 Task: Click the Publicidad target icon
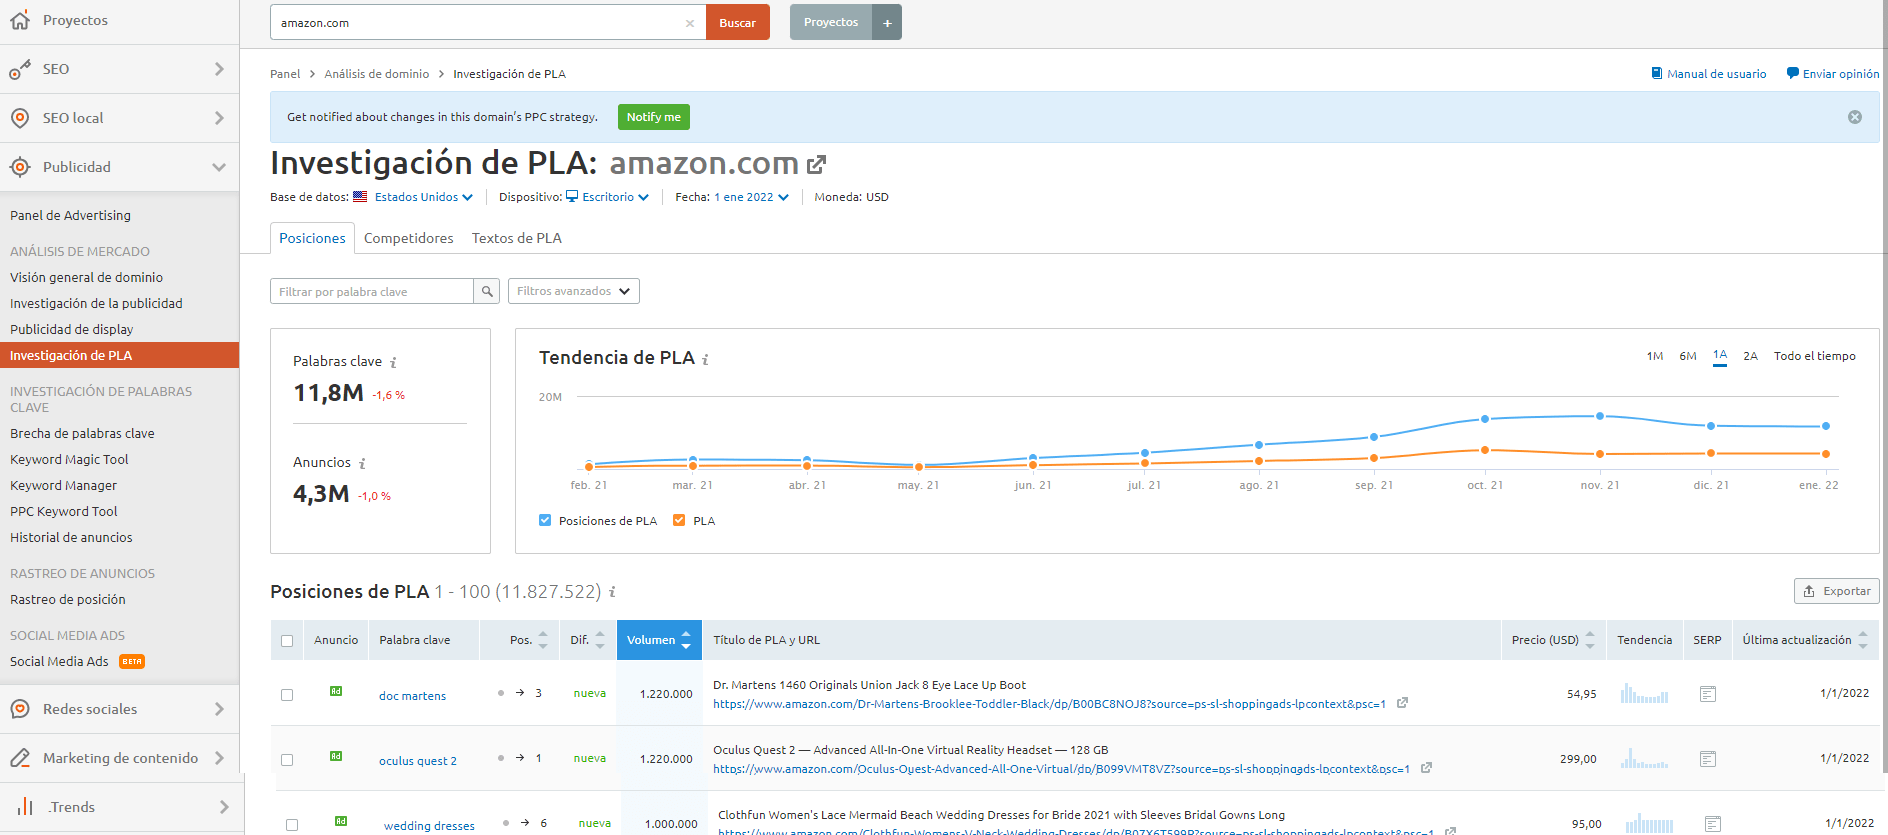click(20, 167)
